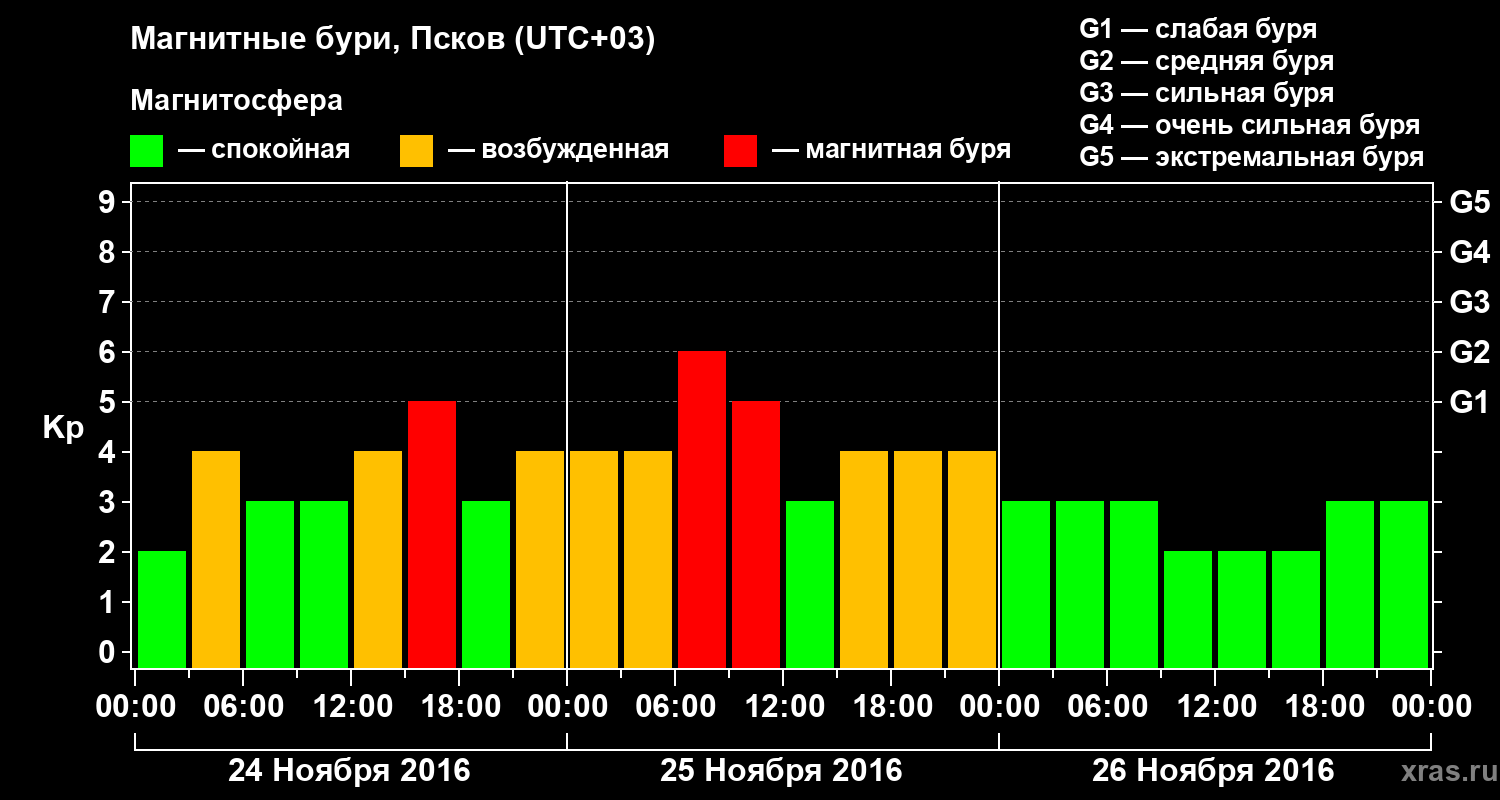The image size is (1500, 800).
Task: Click the 'Магнитосфера' heading
Action: [237, 101]
